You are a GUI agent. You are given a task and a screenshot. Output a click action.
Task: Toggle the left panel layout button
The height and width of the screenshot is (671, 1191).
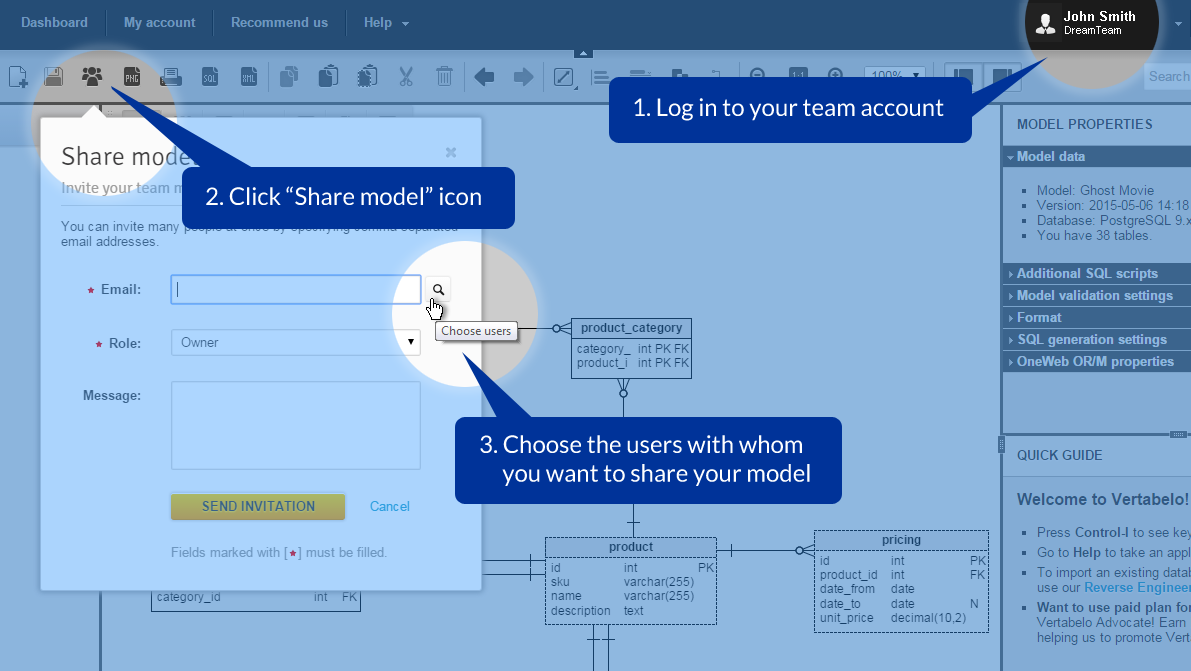coord(963,77)
